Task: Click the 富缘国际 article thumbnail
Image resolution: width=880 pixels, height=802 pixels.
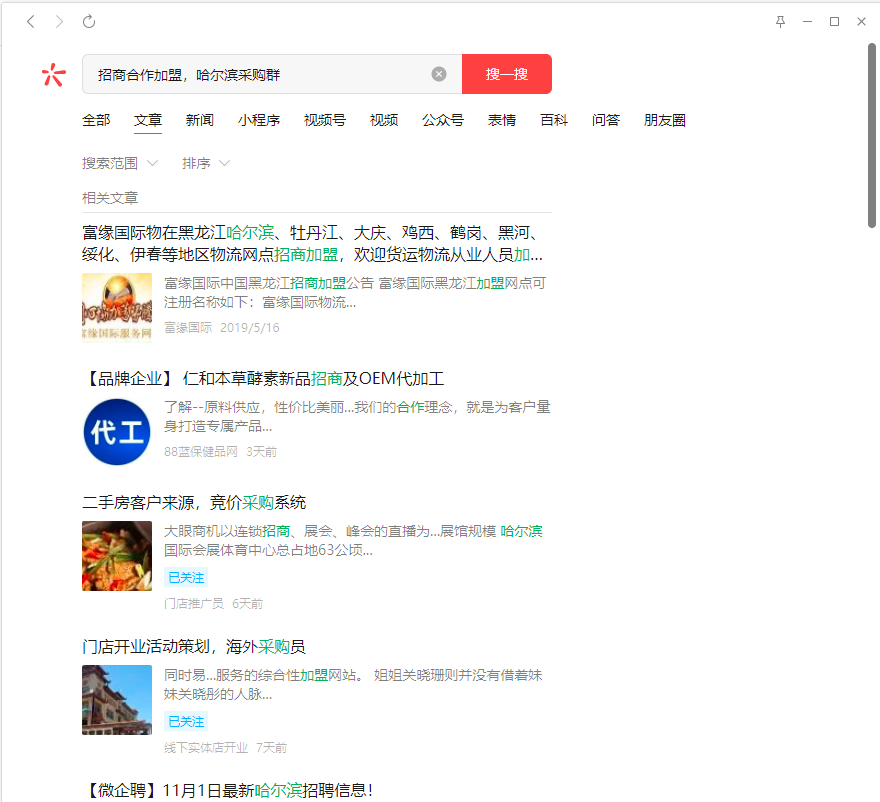Action: pos(117,308)
